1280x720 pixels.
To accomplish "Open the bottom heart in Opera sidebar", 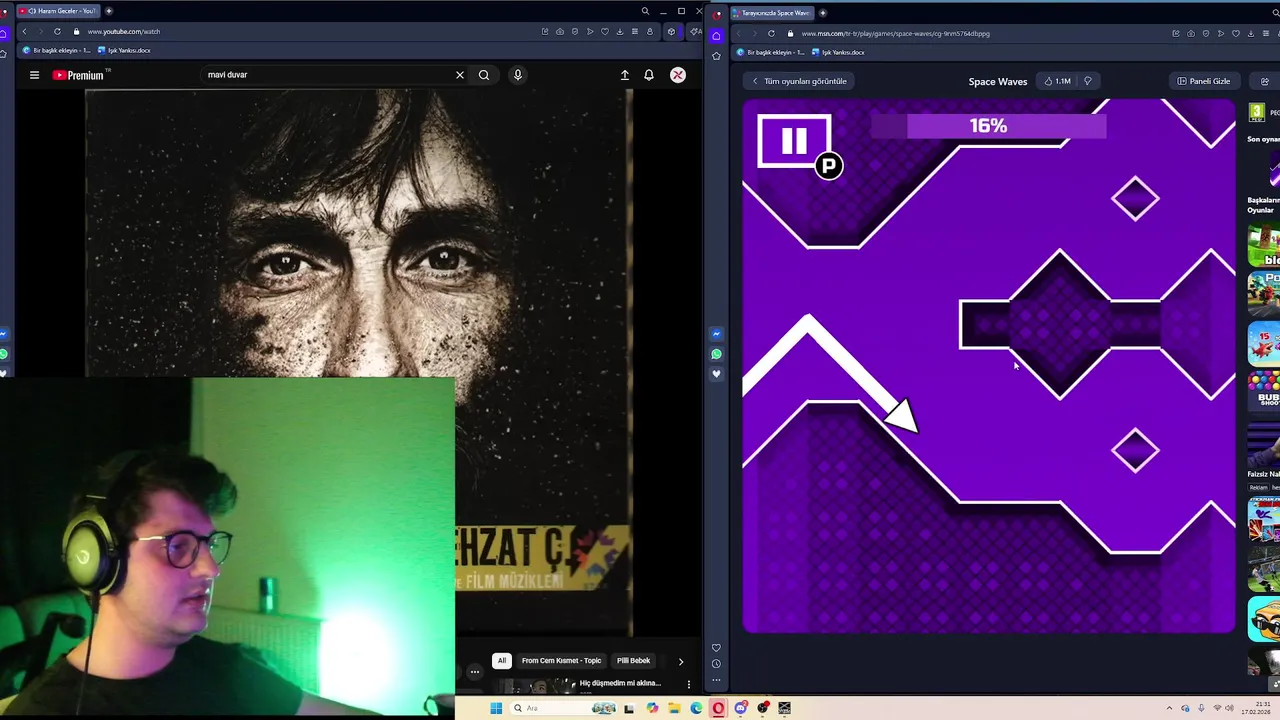I will coord(716,648).
